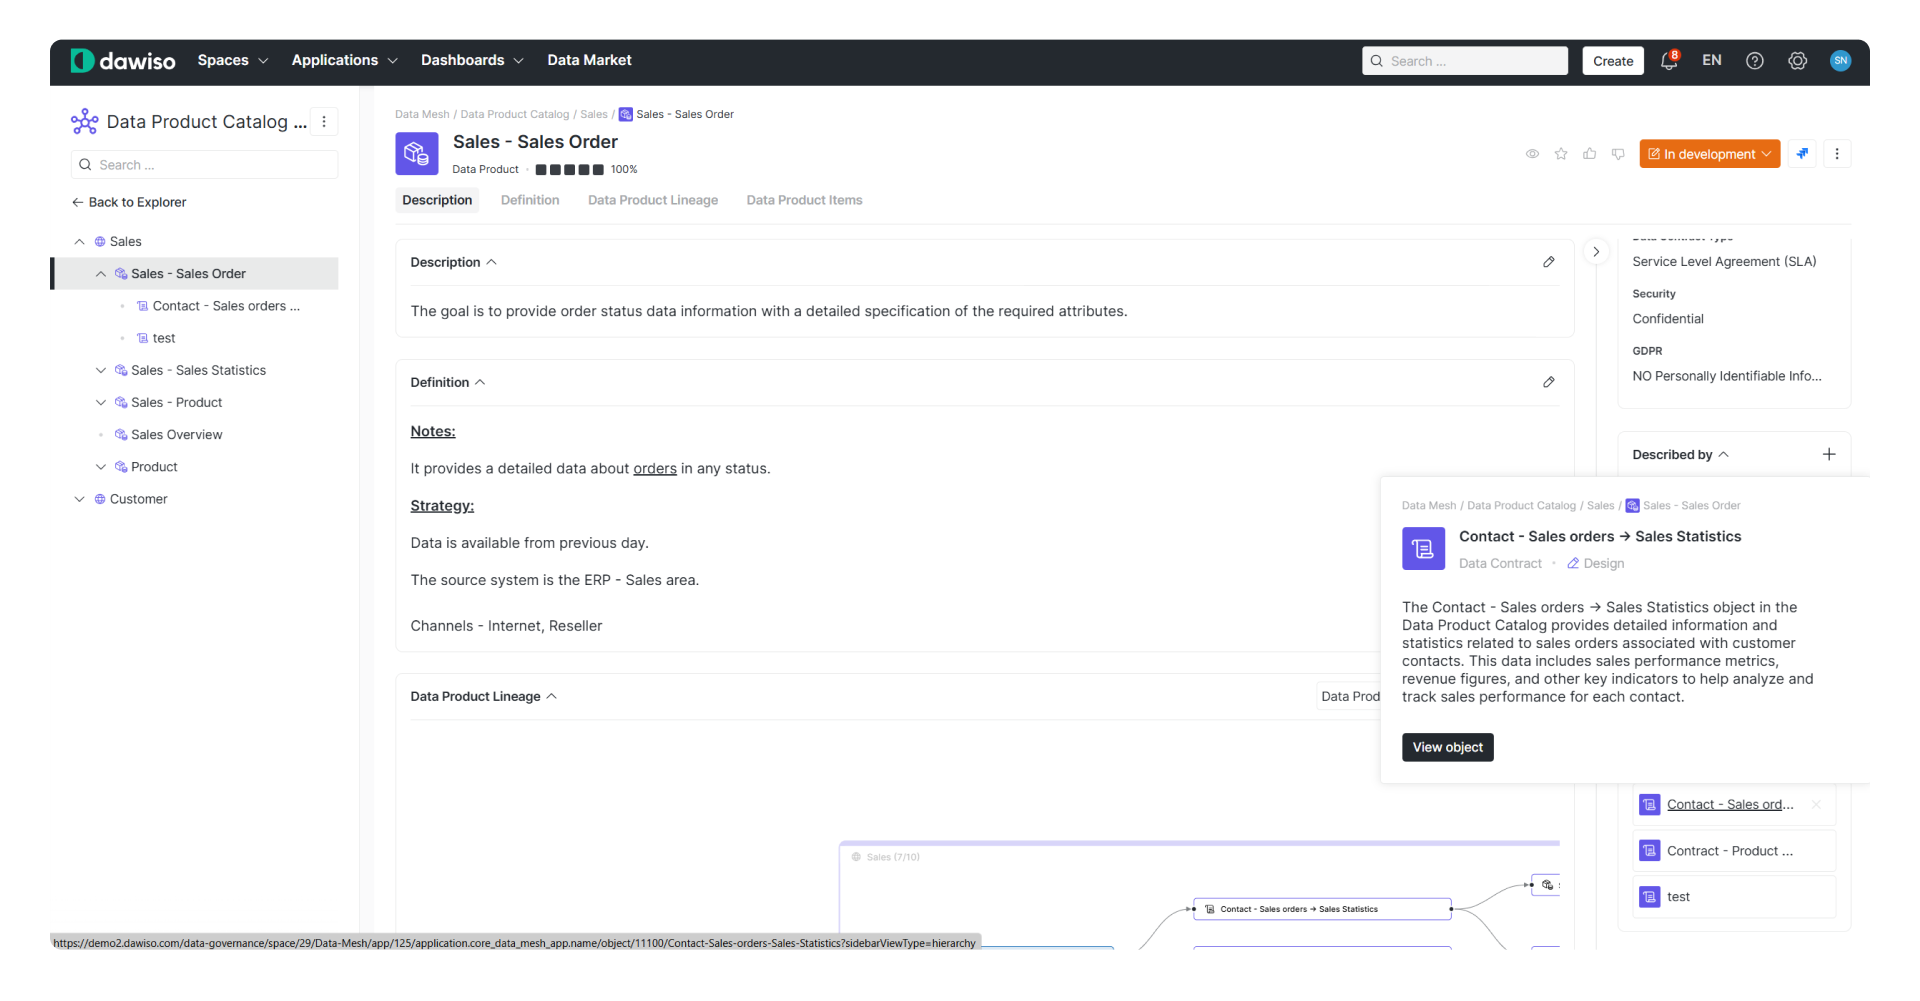
Task: Switch to the Data Product Lineage tab
Action: click(652, 200)
